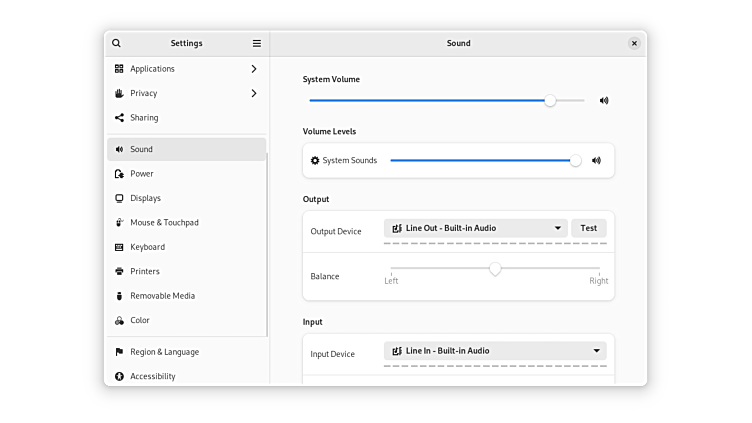Mute the System Volume speaker icon
The height and width of the screenshot is (423, 752).
604,100
